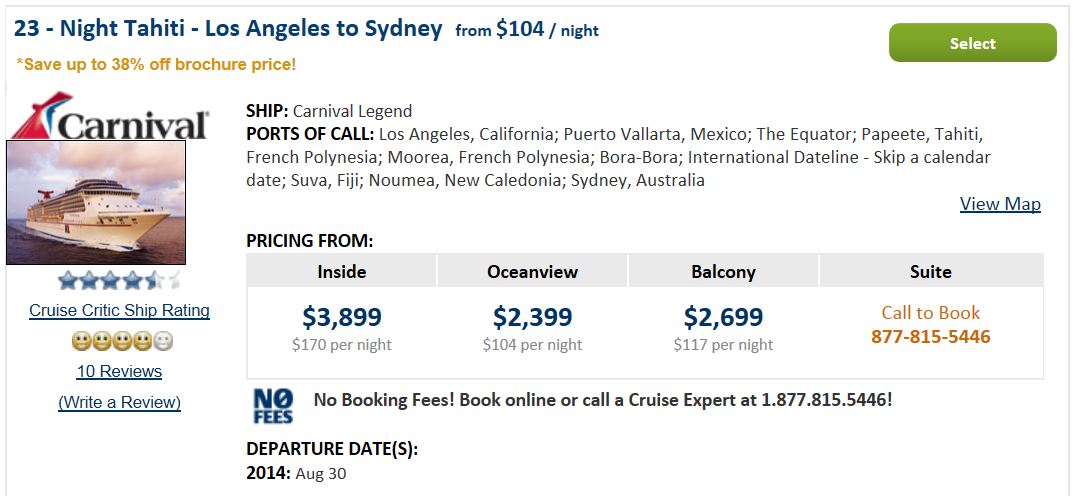The image size is (1073, 496).
Task: Select the Oceanview cabin column header
Action: pyautogui.click(x=532, y=272)
